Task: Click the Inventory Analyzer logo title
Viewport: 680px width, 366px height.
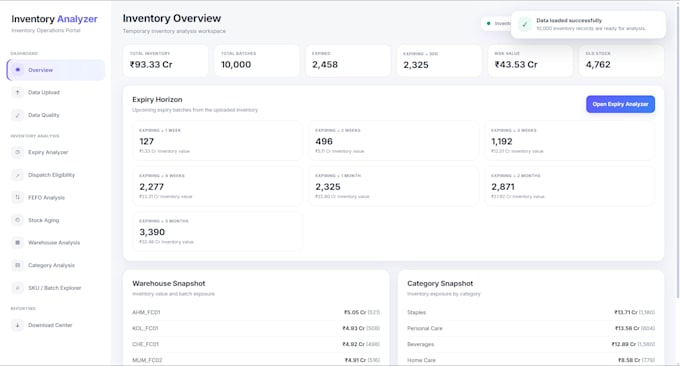Action: tap(54, 19)
